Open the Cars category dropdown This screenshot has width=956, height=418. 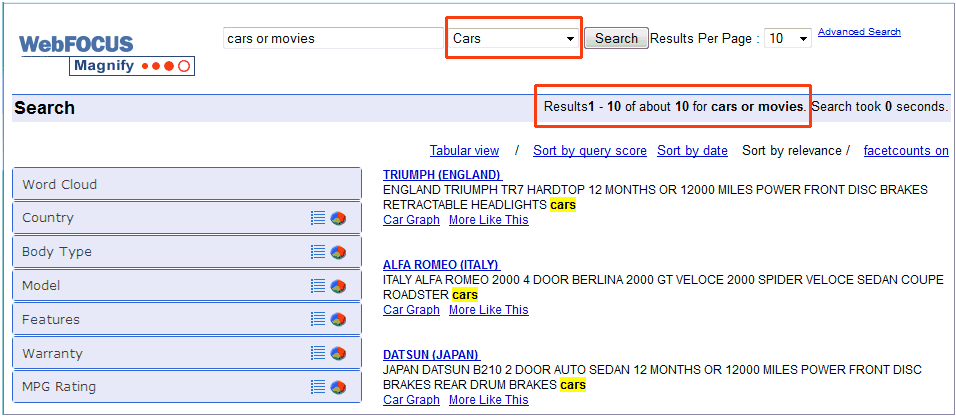click(x=513, y=39)
